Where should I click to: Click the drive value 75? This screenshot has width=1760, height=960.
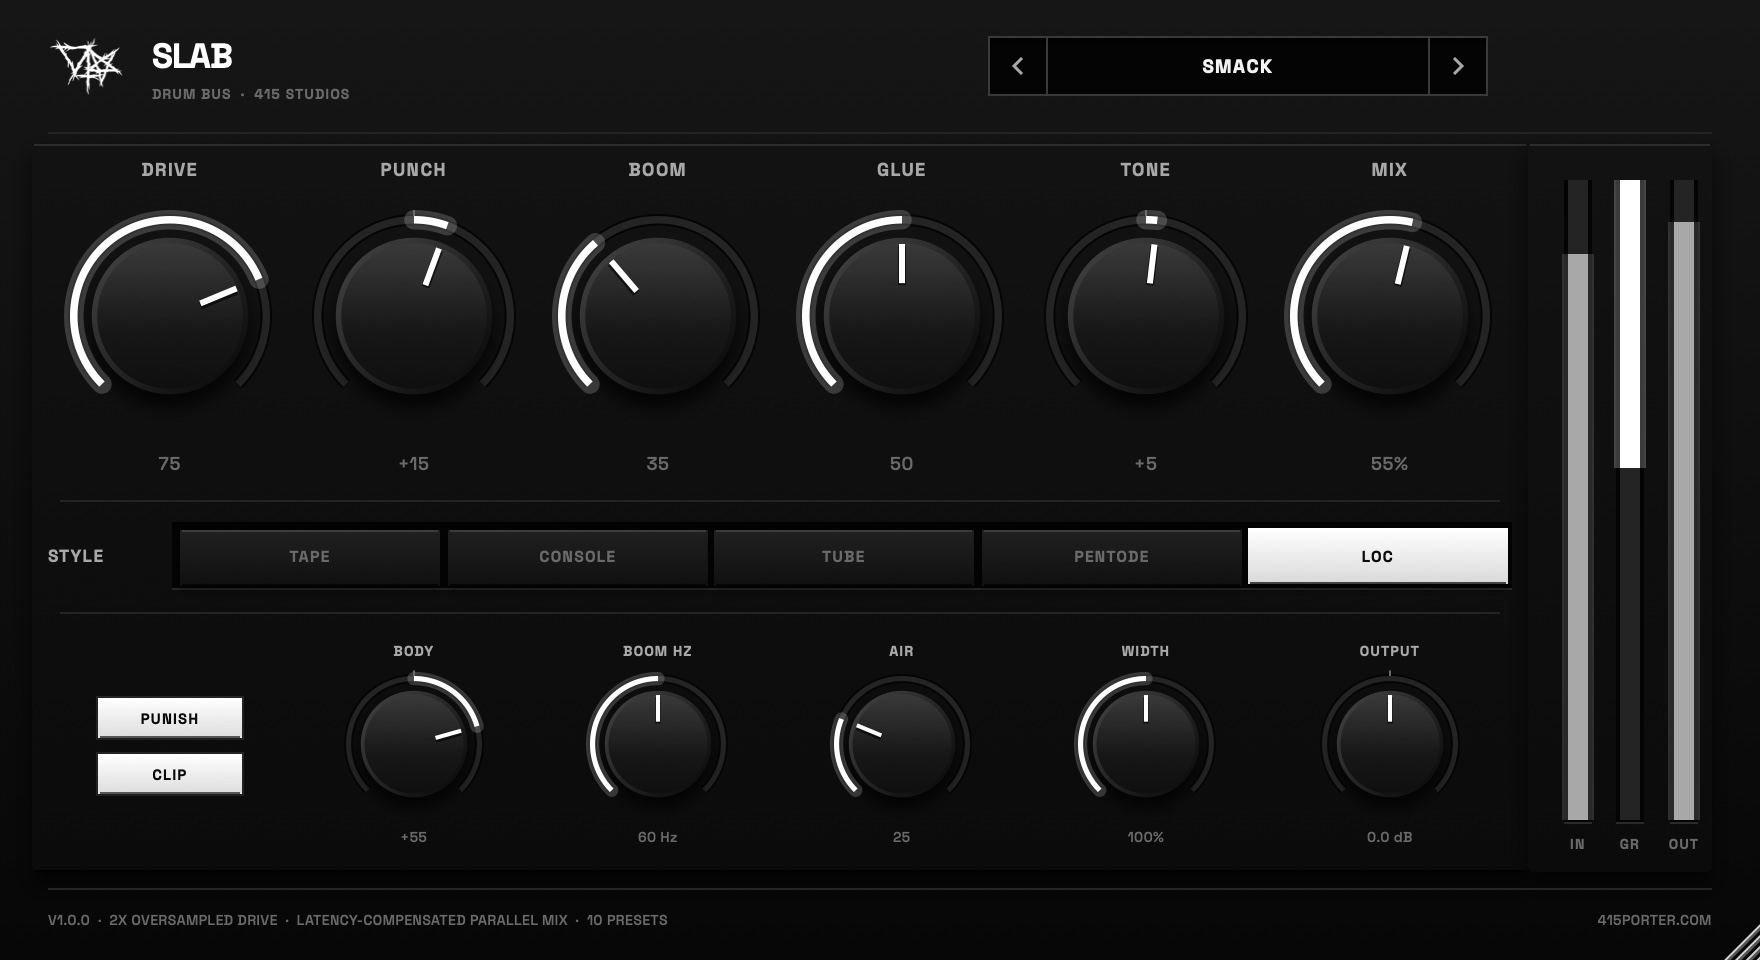[169, 464]
